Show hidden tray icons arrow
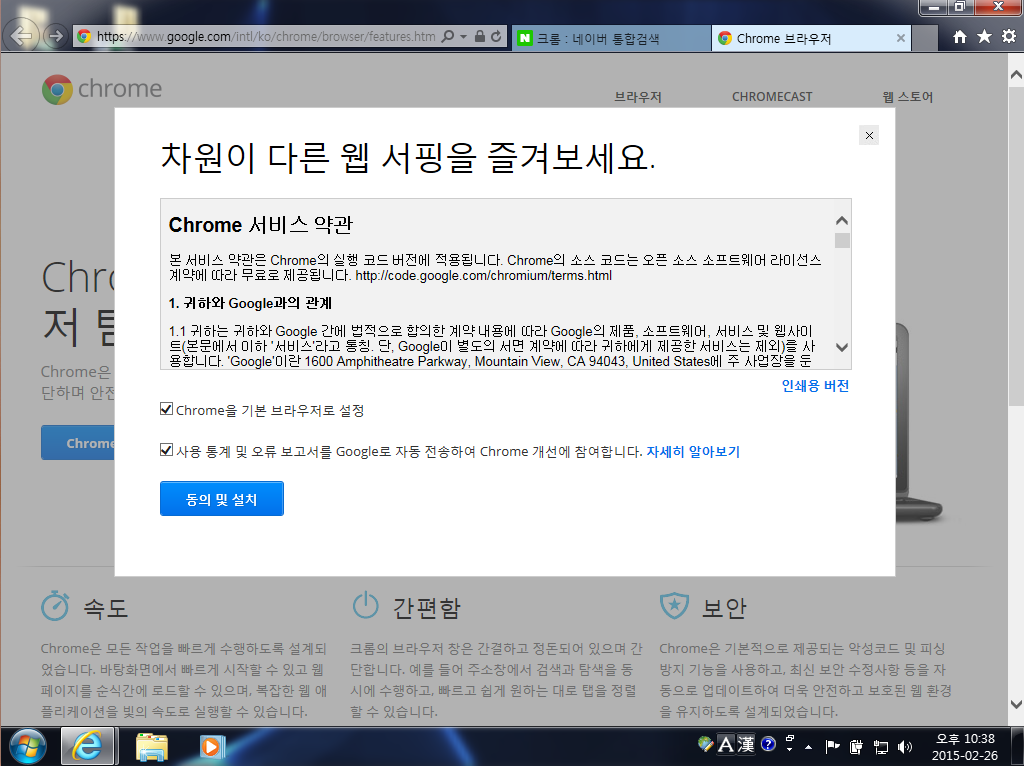This screenshot has width=1024, height=766. (808, 746)
